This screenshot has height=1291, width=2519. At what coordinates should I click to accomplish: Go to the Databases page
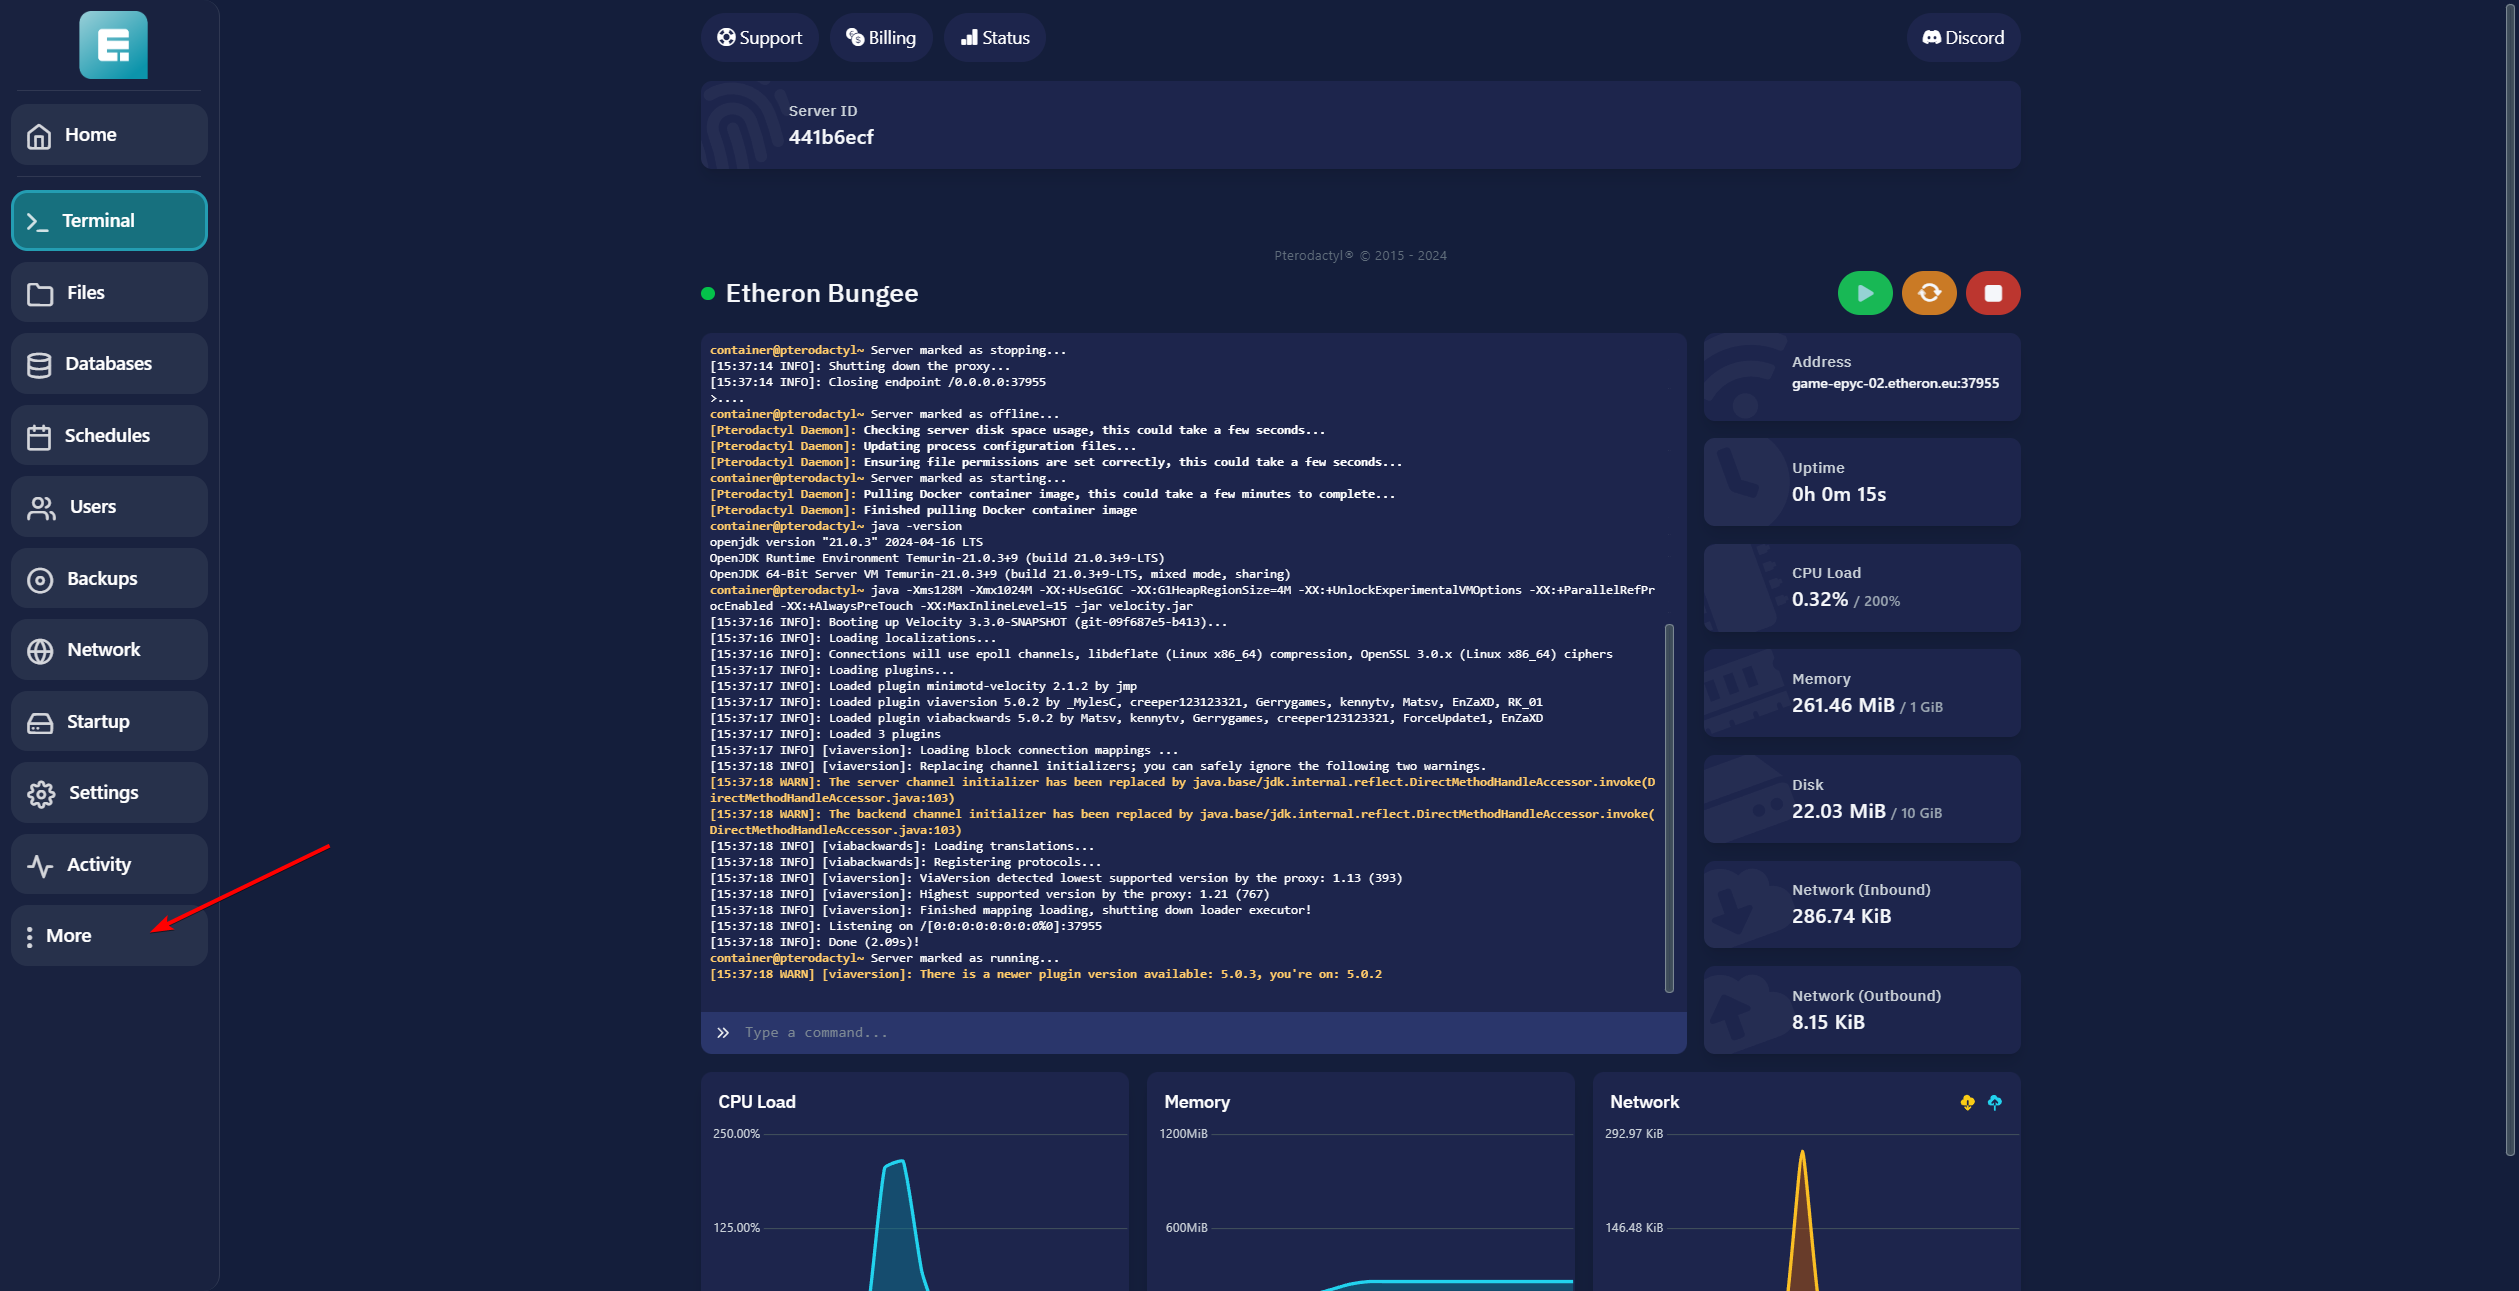pyautogui.click(x=108, y=364)
